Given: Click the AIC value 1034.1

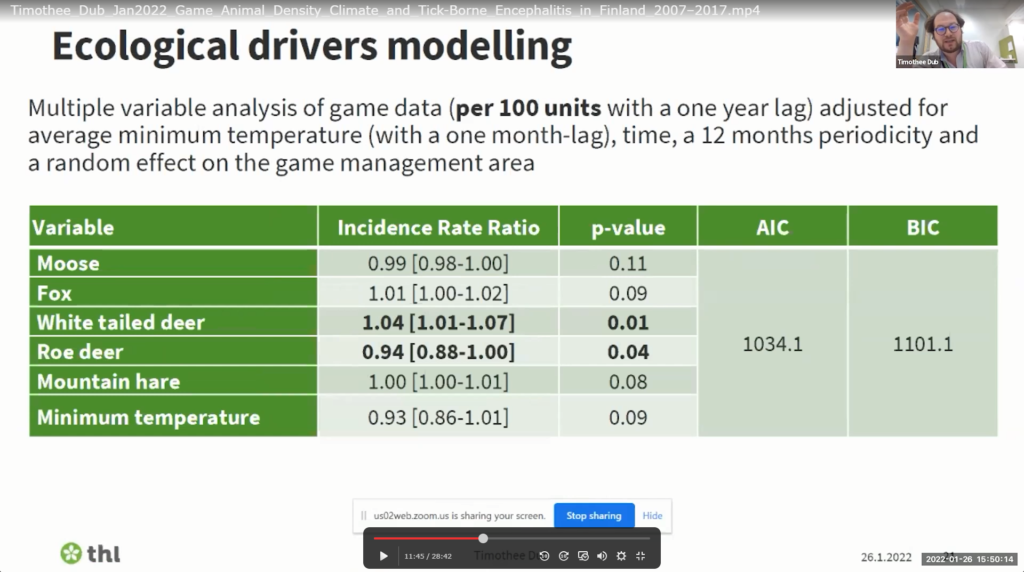Looking at the screenshot, I should 772,344.
